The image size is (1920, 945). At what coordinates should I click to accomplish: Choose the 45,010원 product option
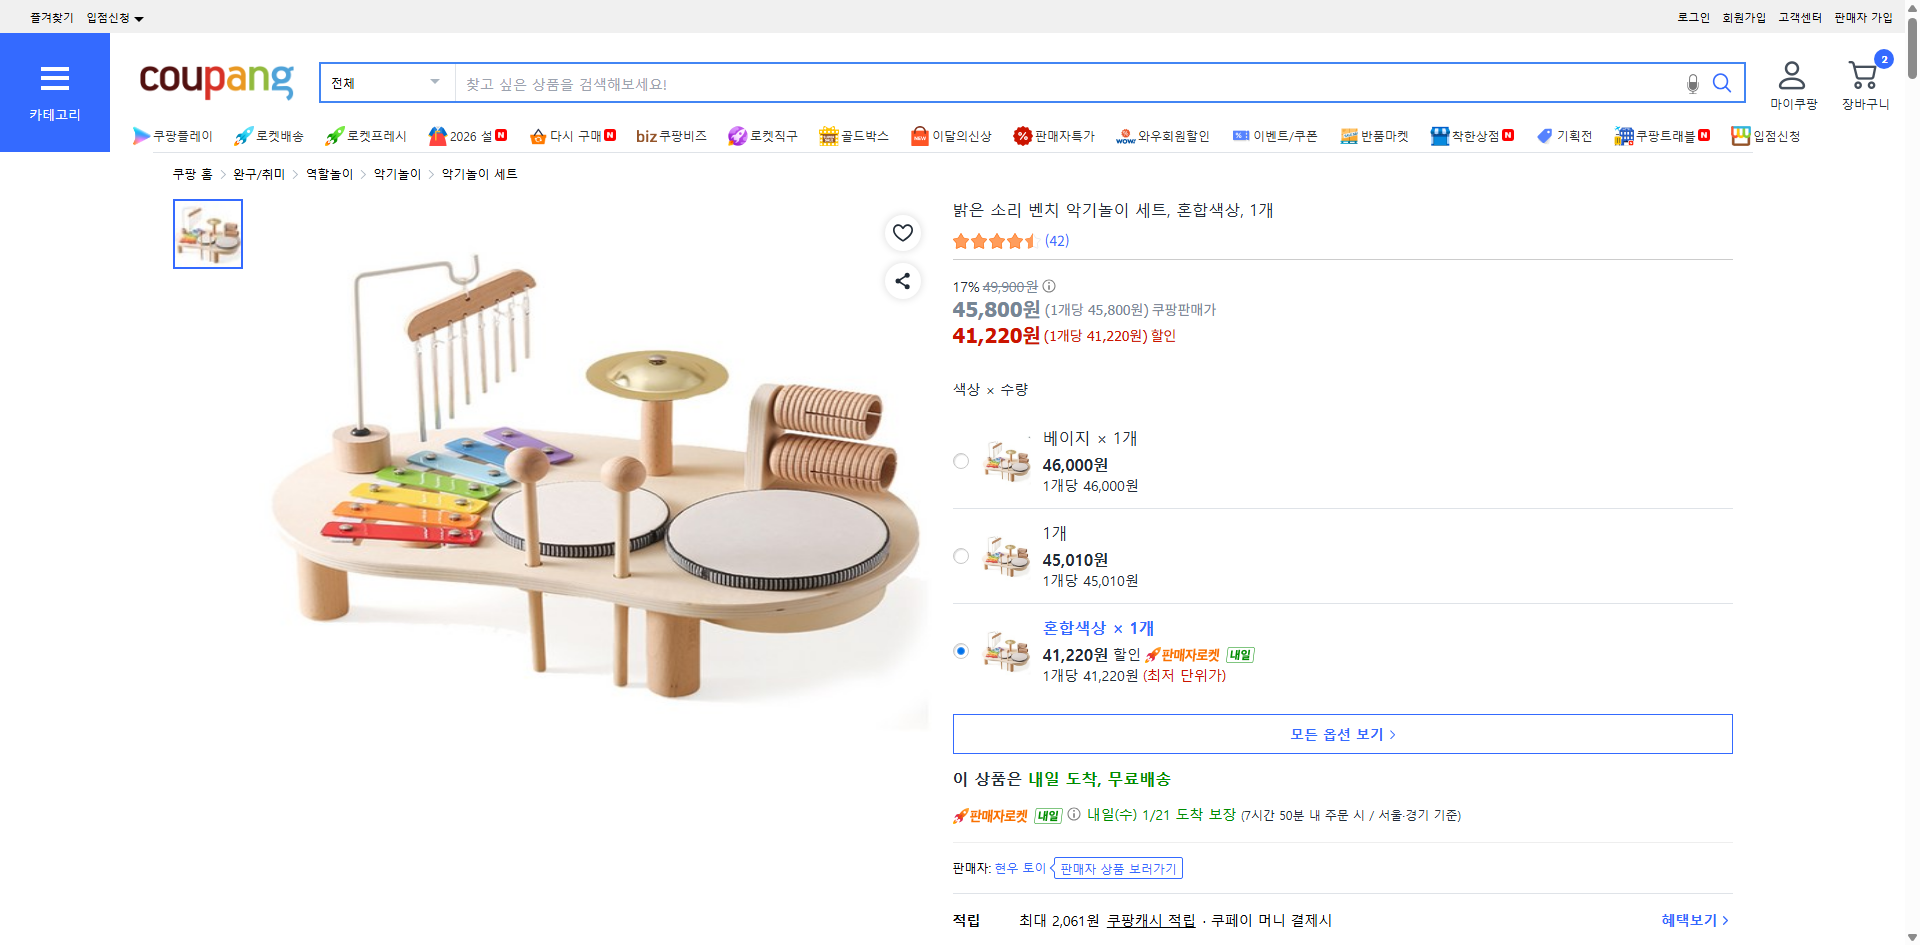click(x=961, y=556)
